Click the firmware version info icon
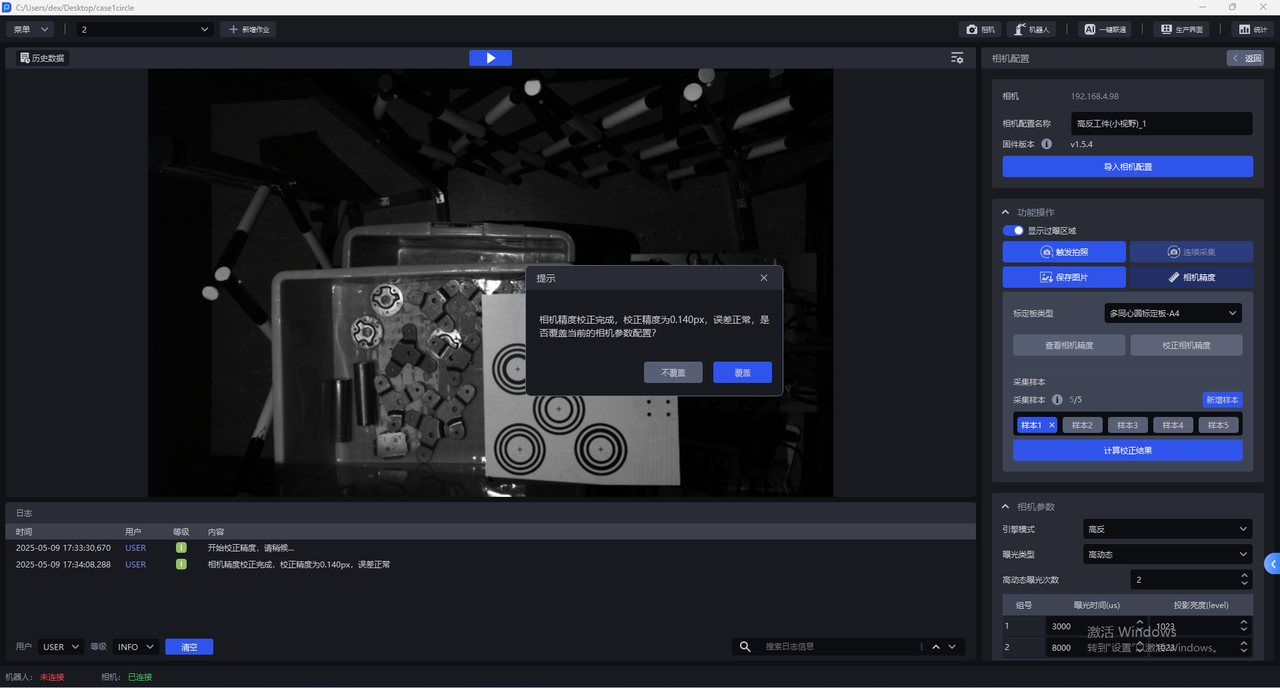Viewport: 1280px width, 688px height. (x=1047, y=144)
